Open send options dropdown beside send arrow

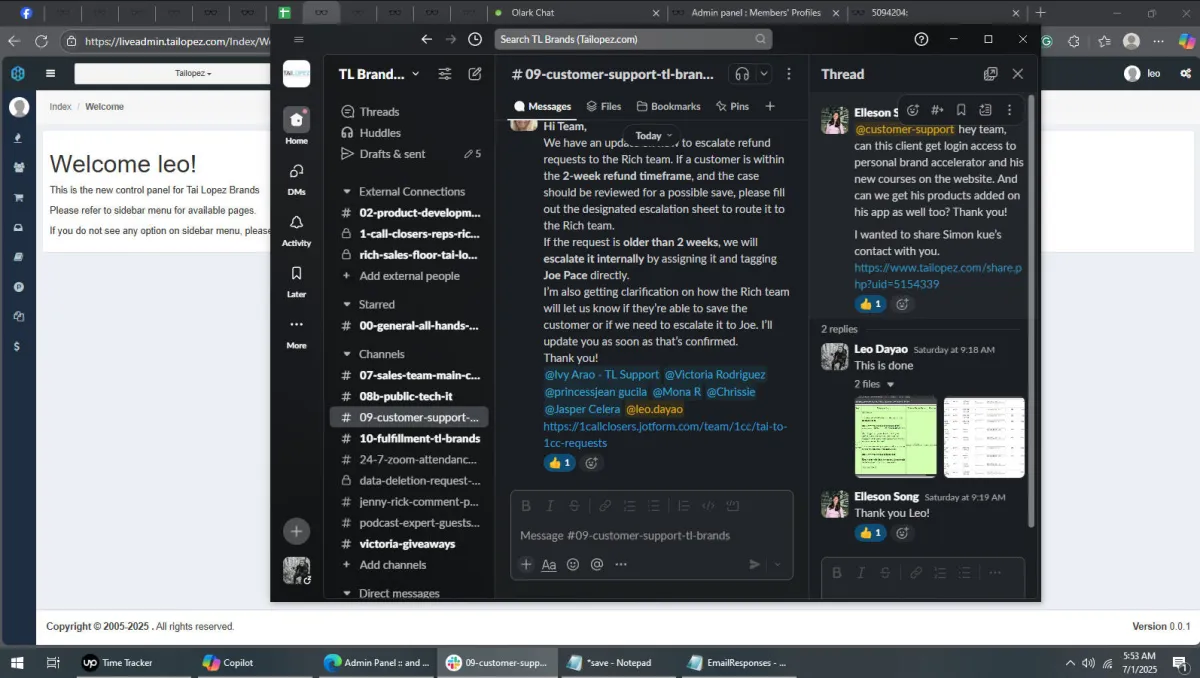pyautogui.click(x=778, y=564)
